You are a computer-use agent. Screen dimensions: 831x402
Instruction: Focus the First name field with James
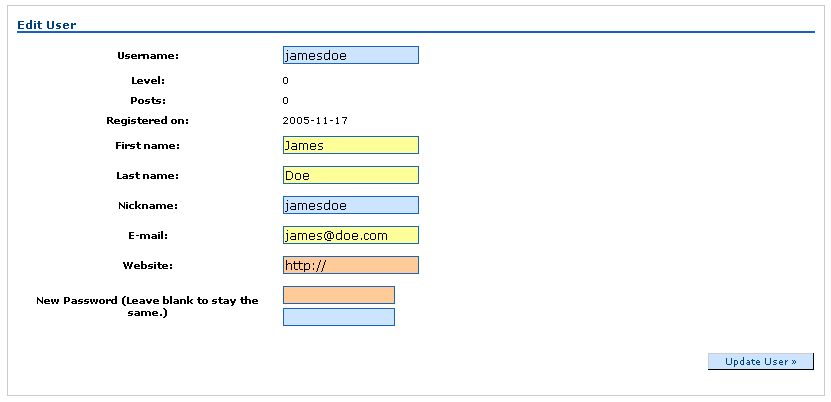[x=351, y=145]
